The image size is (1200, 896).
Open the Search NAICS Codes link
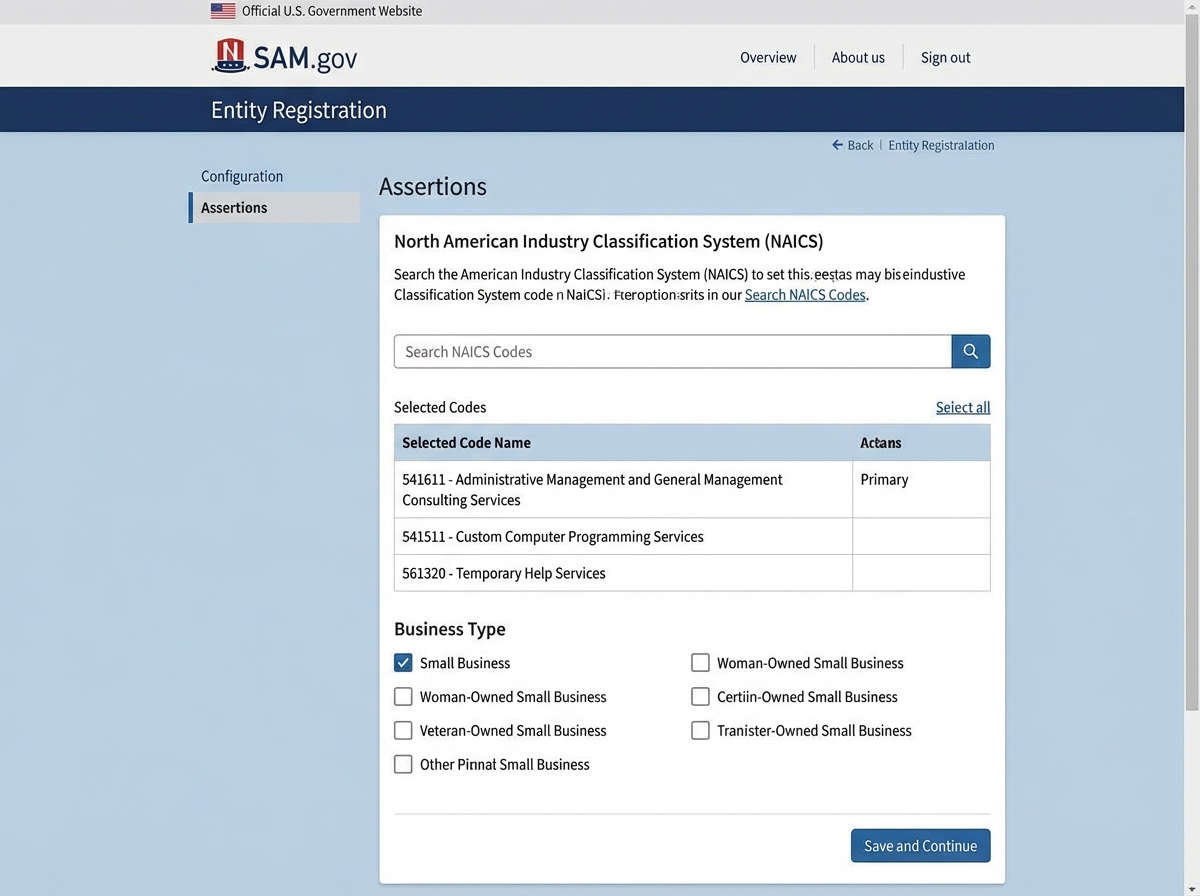pos(805,294)
